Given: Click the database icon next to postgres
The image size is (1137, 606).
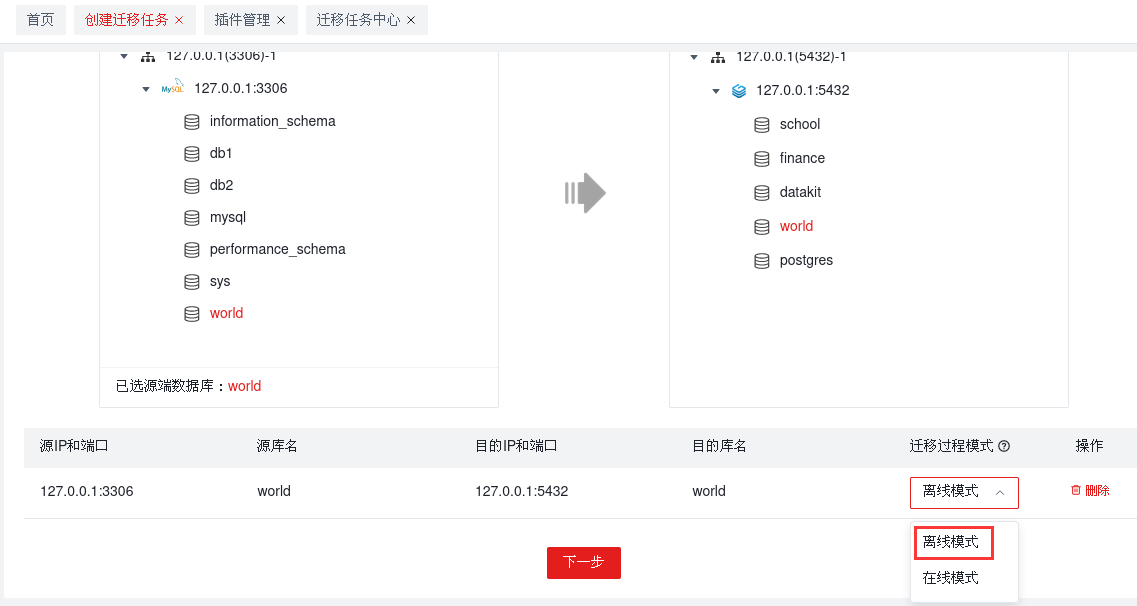Looking at the screenshot, I should click(x=762, y=260).
